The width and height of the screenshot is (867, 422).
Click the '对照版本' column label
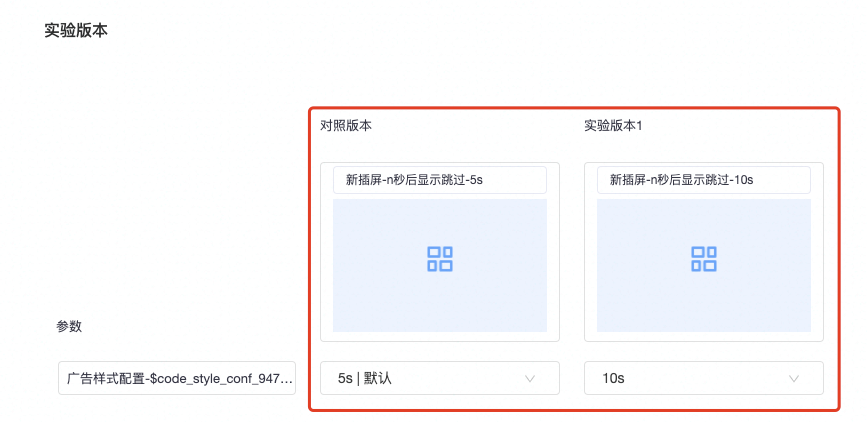pos(346,126)
